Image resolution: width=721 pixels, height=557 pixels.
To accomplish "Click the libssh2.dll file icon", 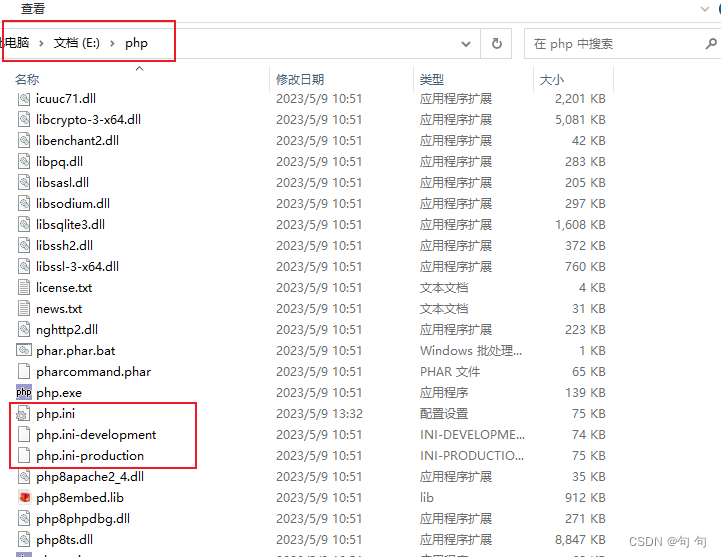I will coord(24,246).
